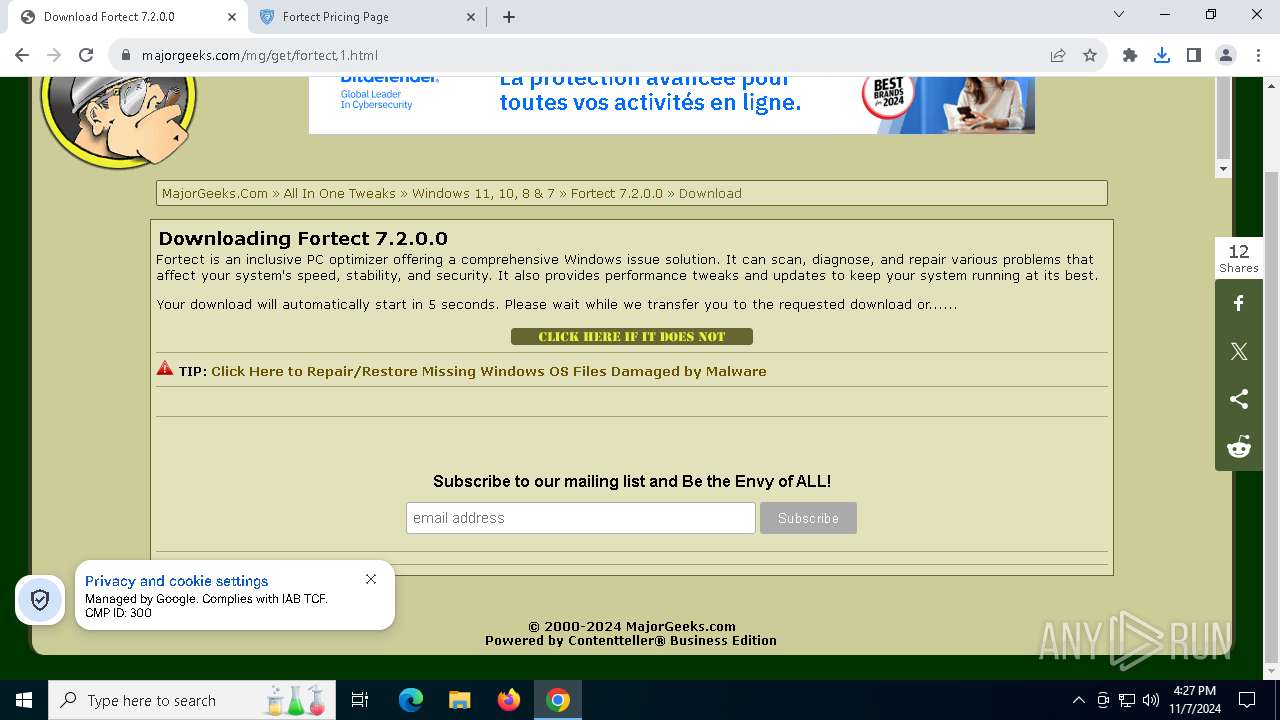
Task: Click the inner frame scrollbar down arrow
Action: [1223, 169]
